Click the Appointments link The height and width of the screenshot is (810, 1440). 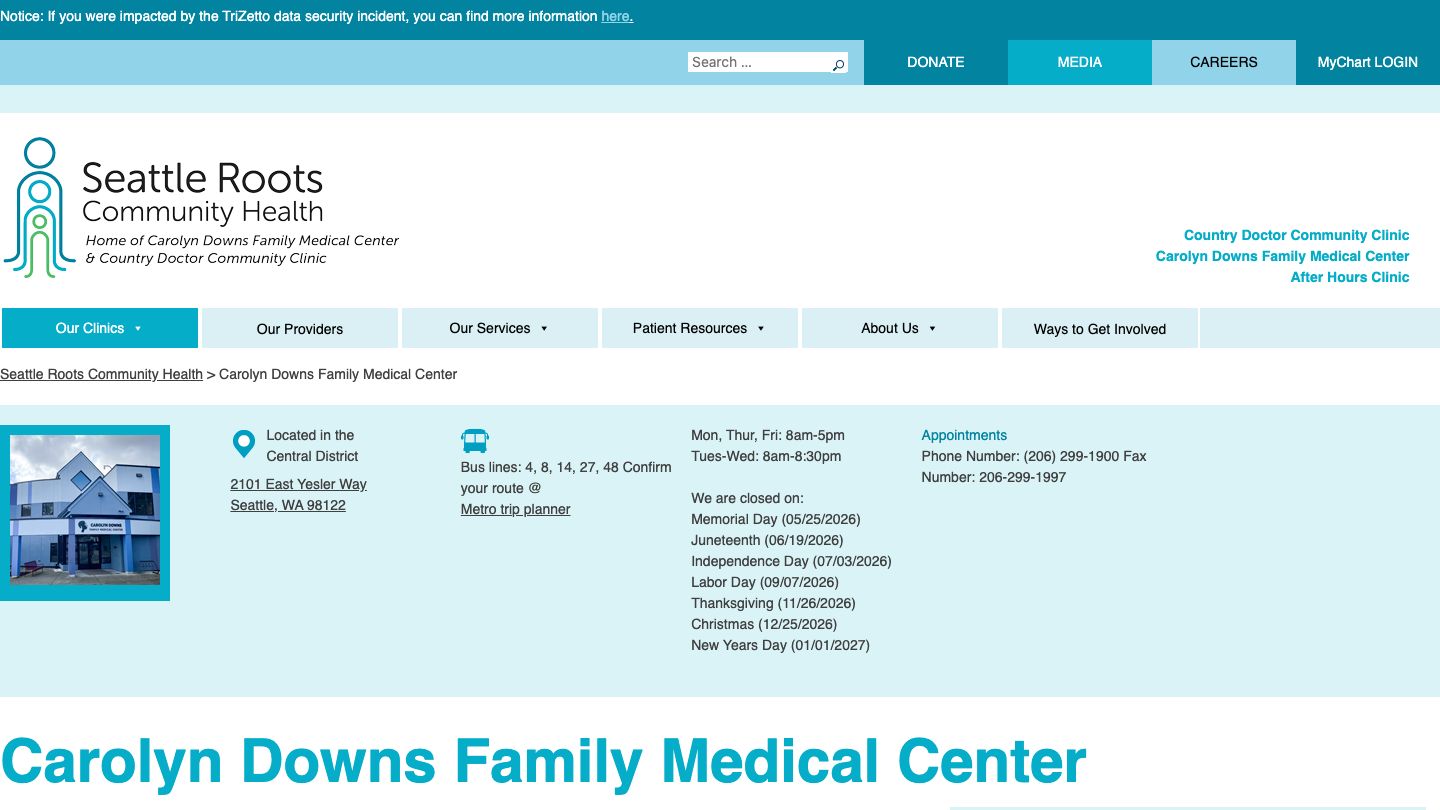click(x=963, y=435)
